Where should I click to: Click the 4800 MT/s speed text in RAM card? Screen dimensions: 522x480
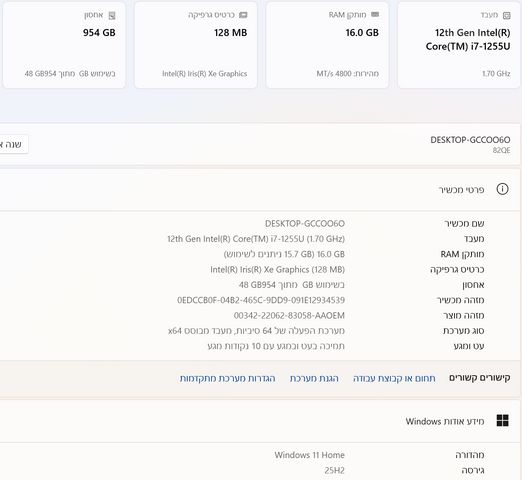348,74
